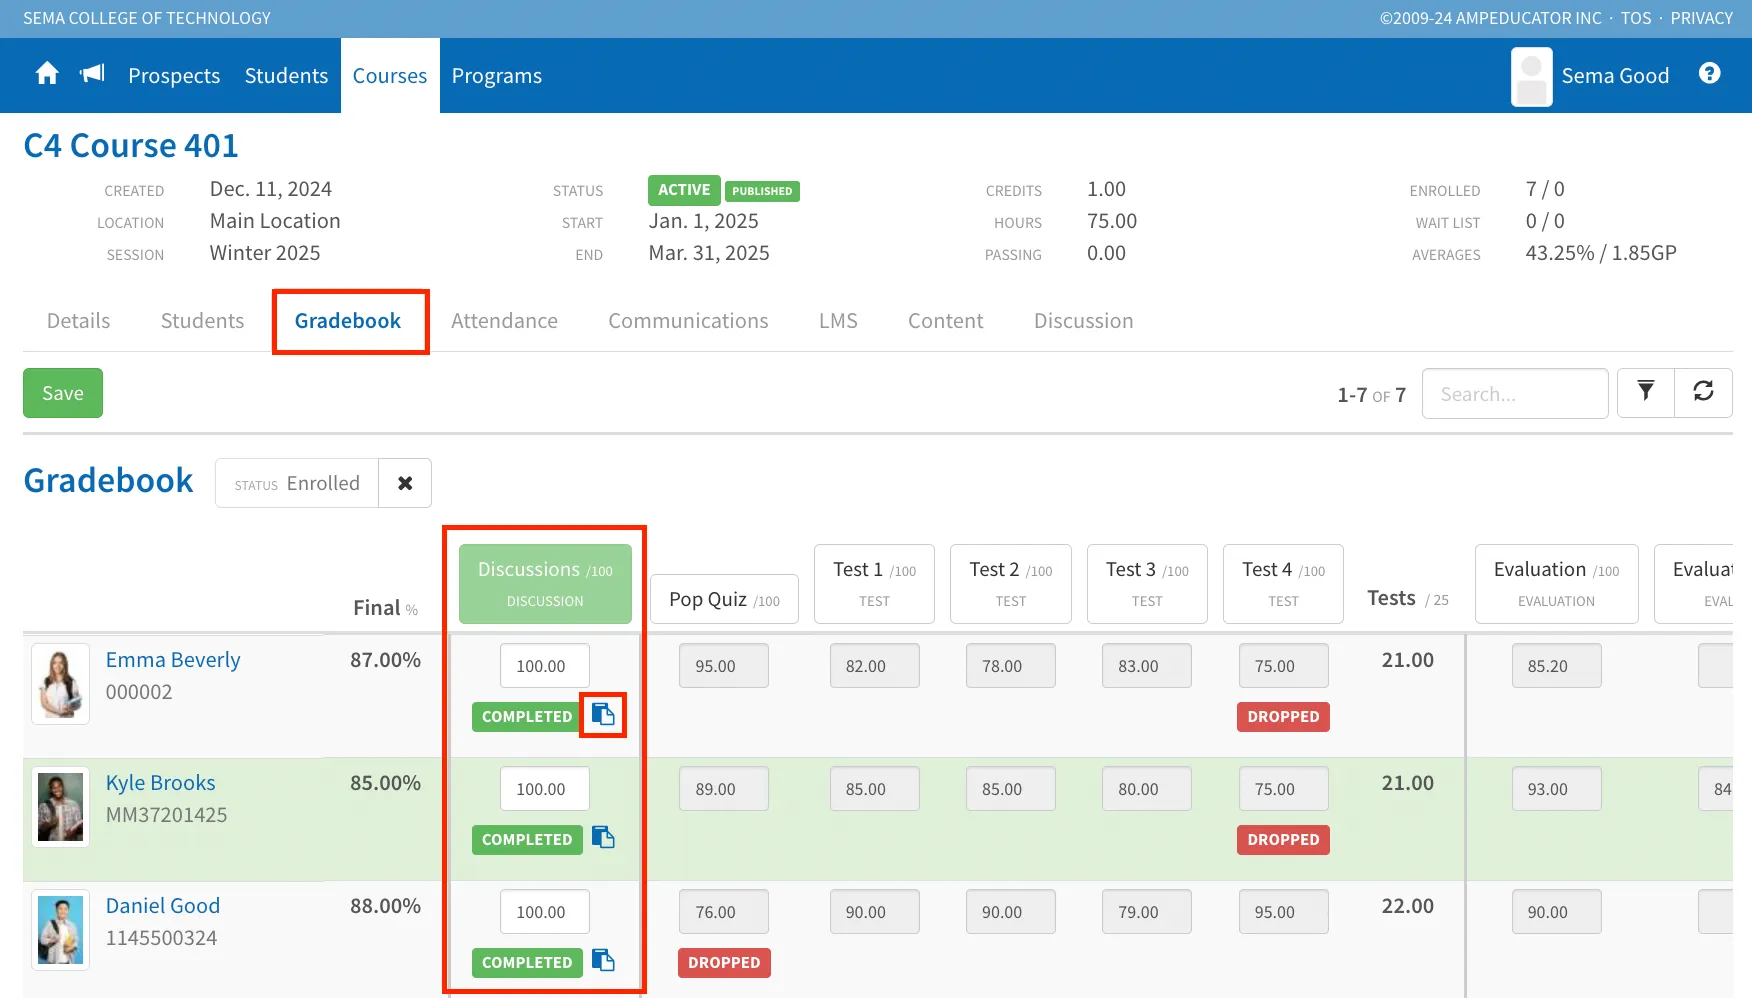Click the green Save button
The height and width of the screenshot is (998, 1752).
click(63, 393)
